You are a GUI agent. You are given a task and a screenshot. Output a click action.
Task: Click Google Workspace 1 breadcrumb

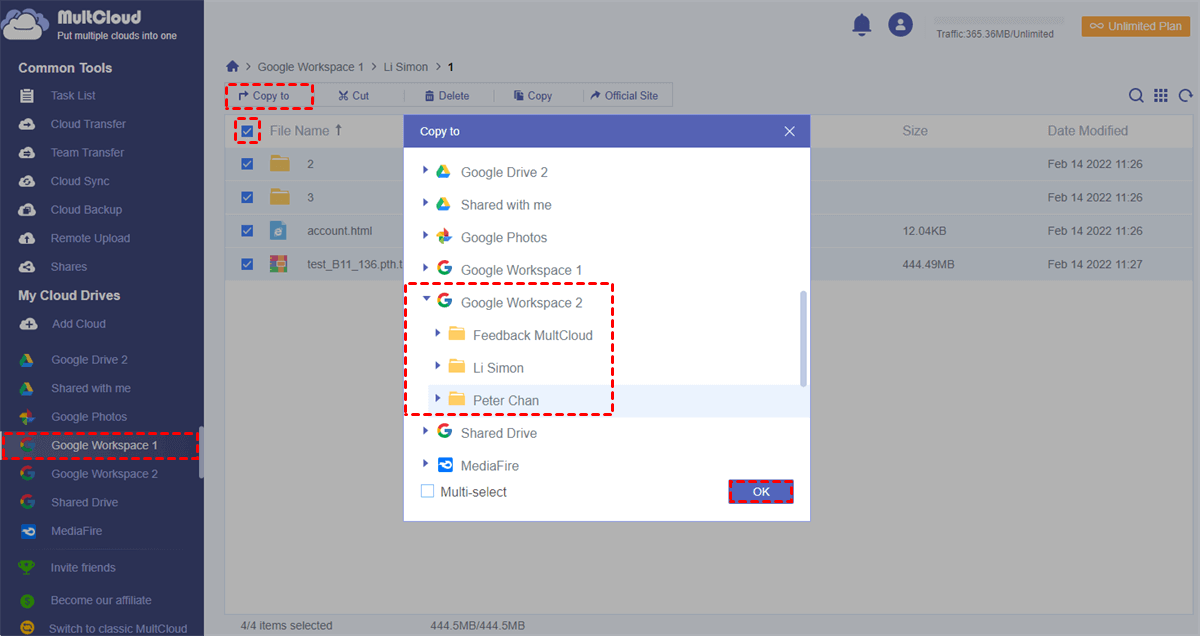pyautogui.click(x=310, y=67)
